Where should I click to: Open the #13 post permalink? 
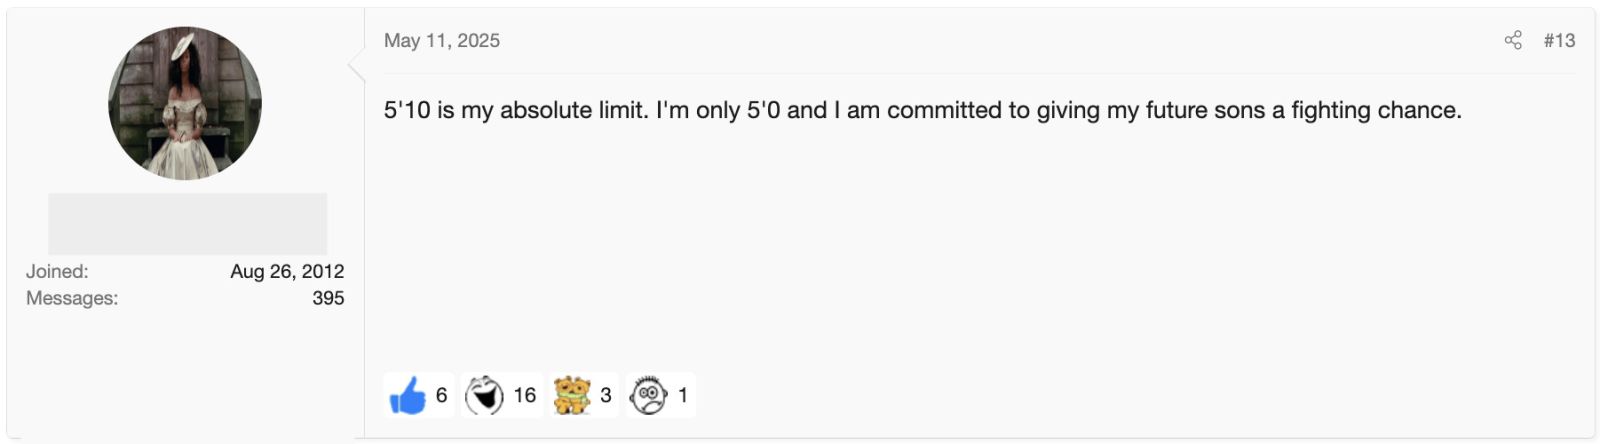pyautogui.click(x=1559, y=40)
